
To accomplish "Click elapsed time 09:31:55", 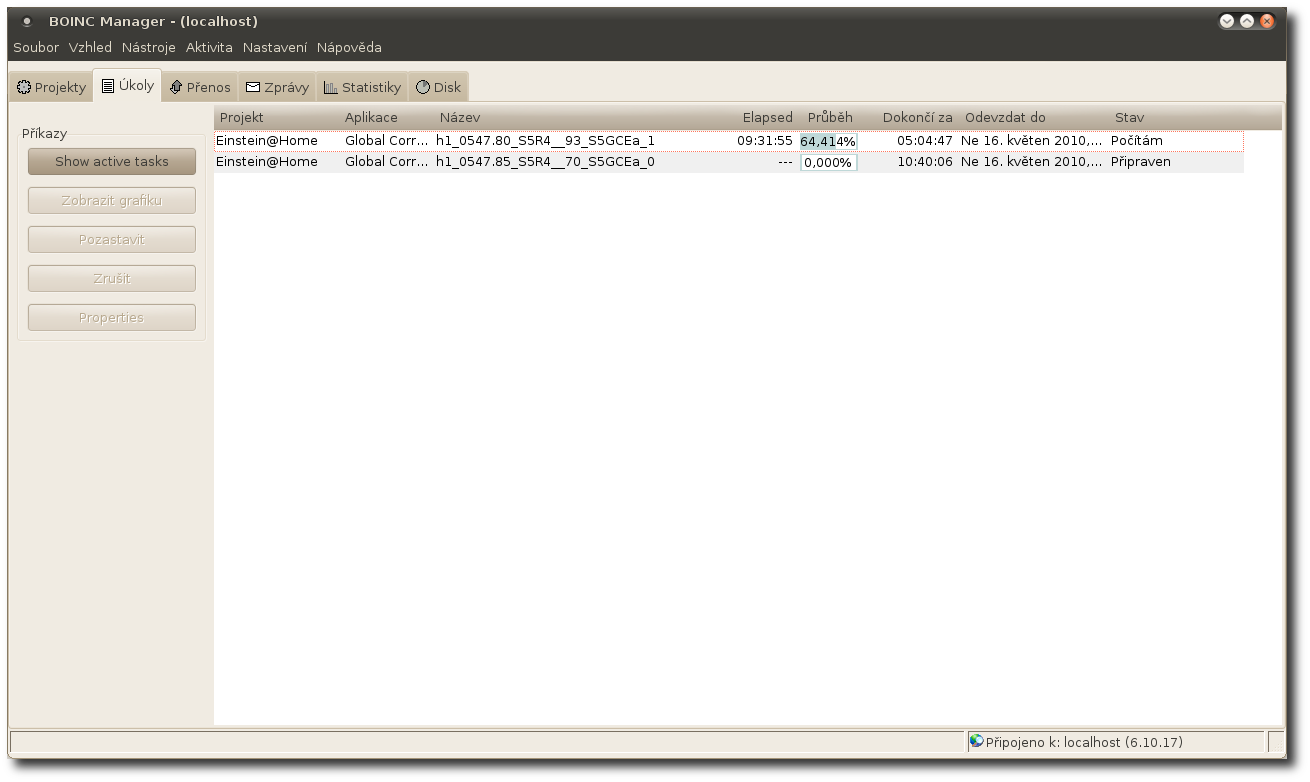I will point(764,141).
